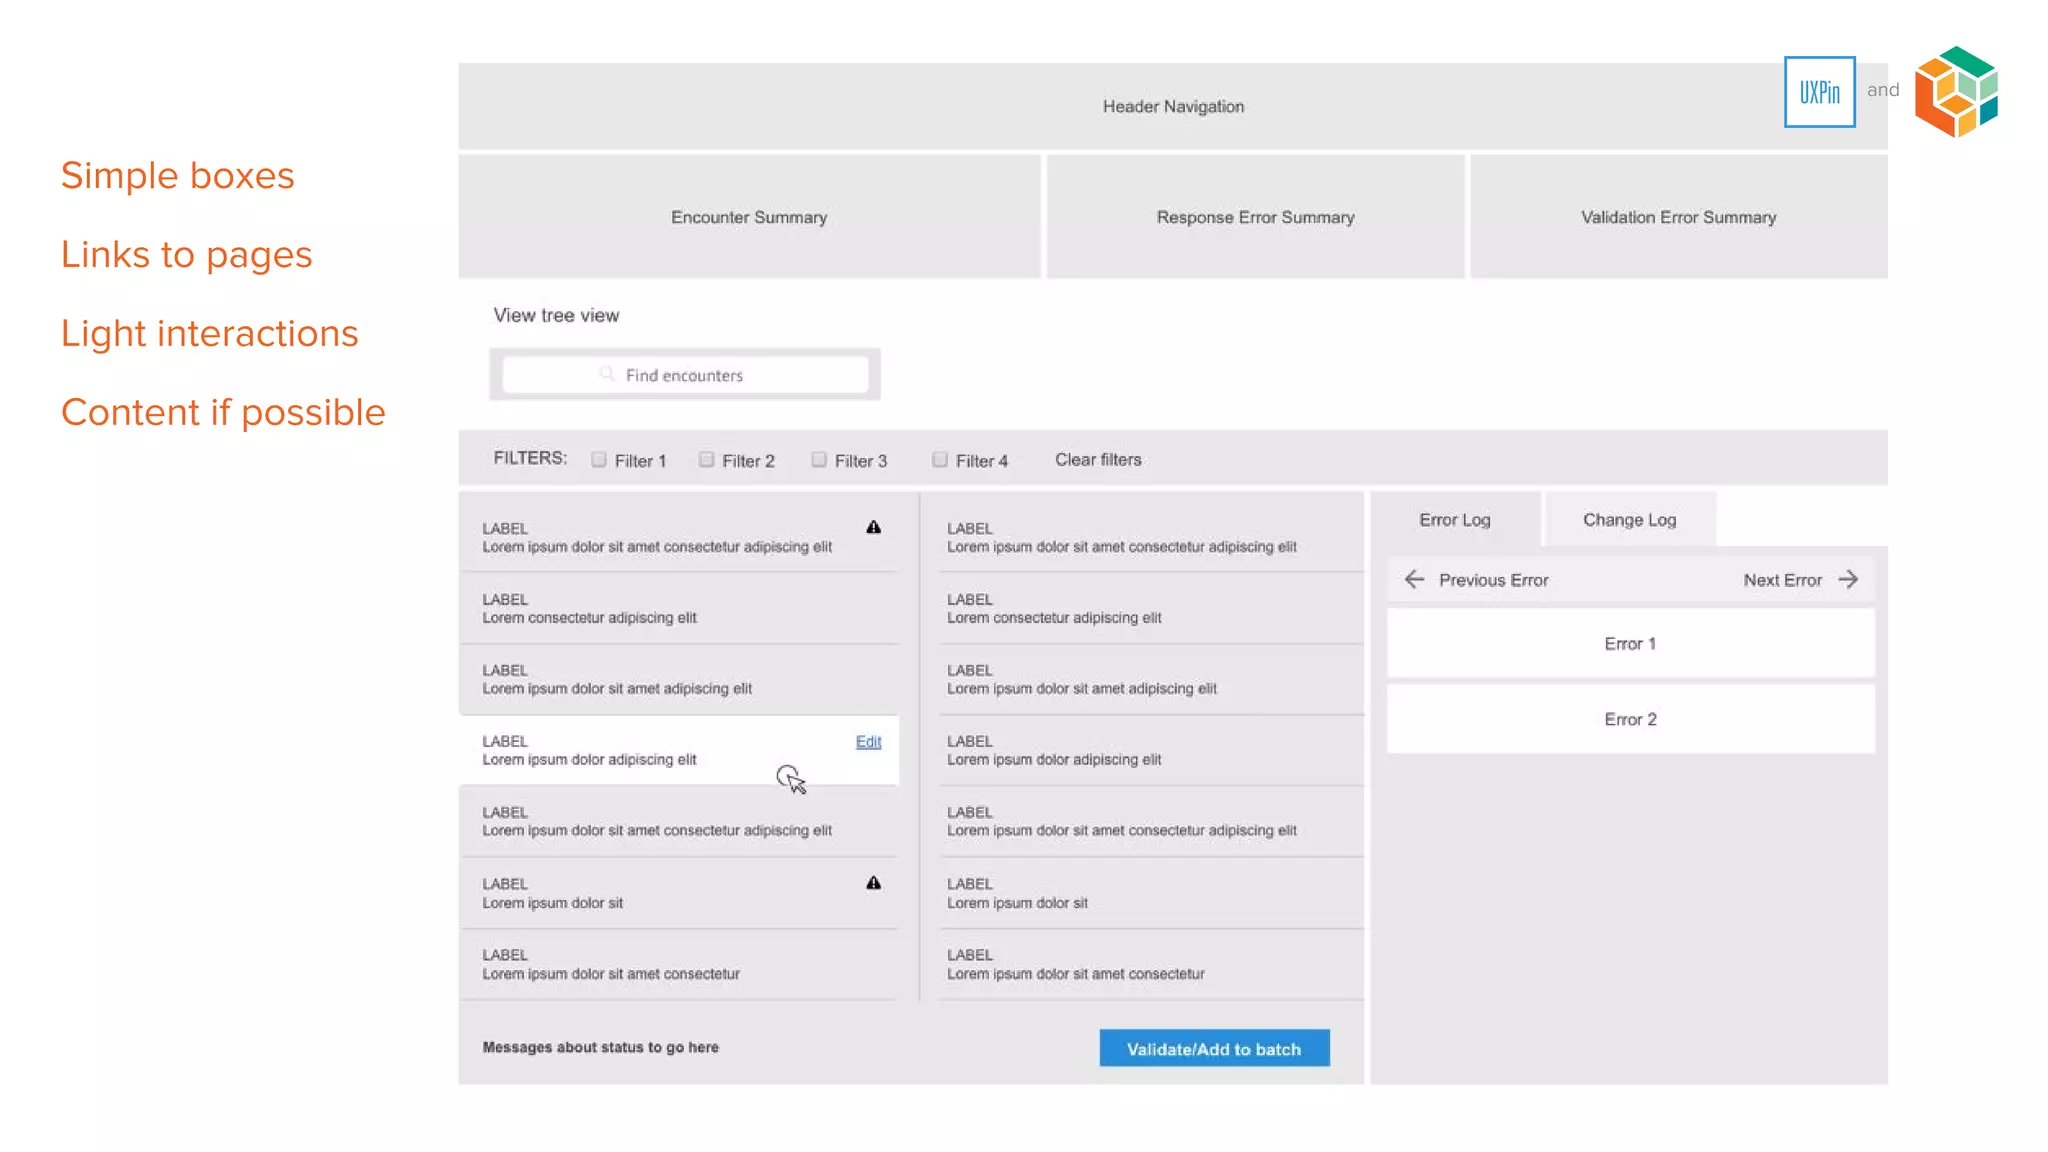2048x1152 pixels.
Task: Check the Filter 3 checkbox
Action: (x=819, y=460)
